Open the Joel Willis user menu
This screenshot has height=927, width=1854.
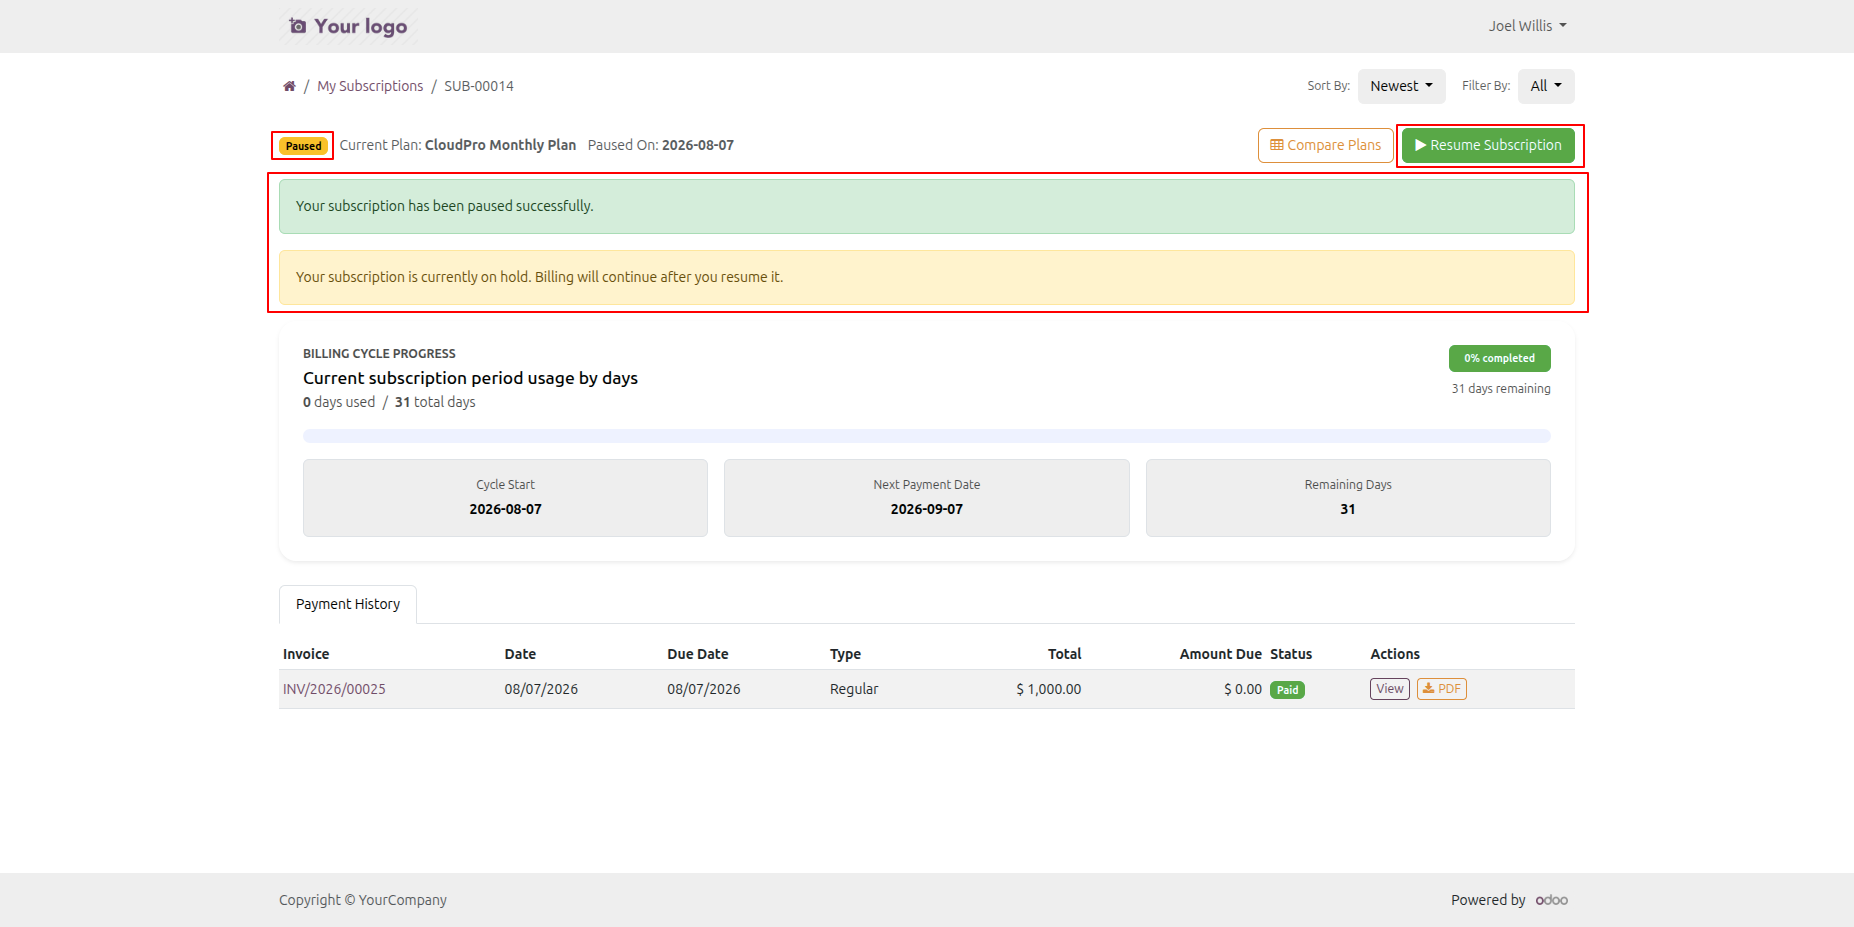[x=1527, y=26]
